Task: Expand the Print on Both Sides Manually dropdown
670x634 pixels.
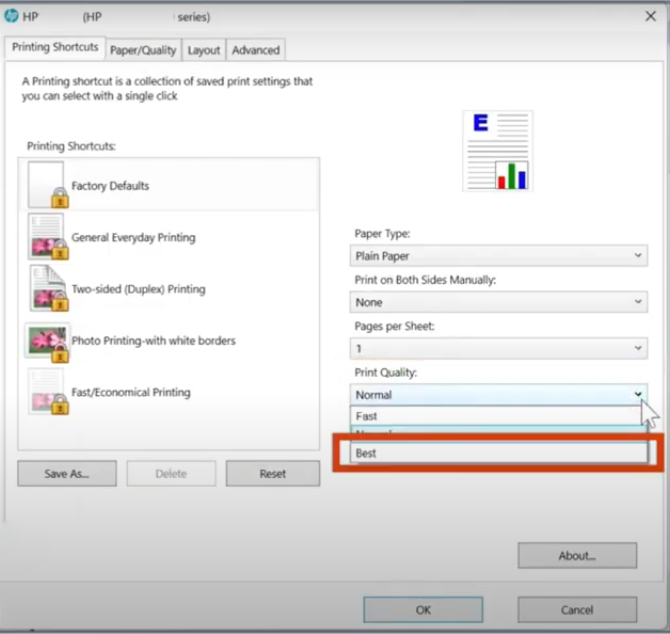Action: [498, 302]
